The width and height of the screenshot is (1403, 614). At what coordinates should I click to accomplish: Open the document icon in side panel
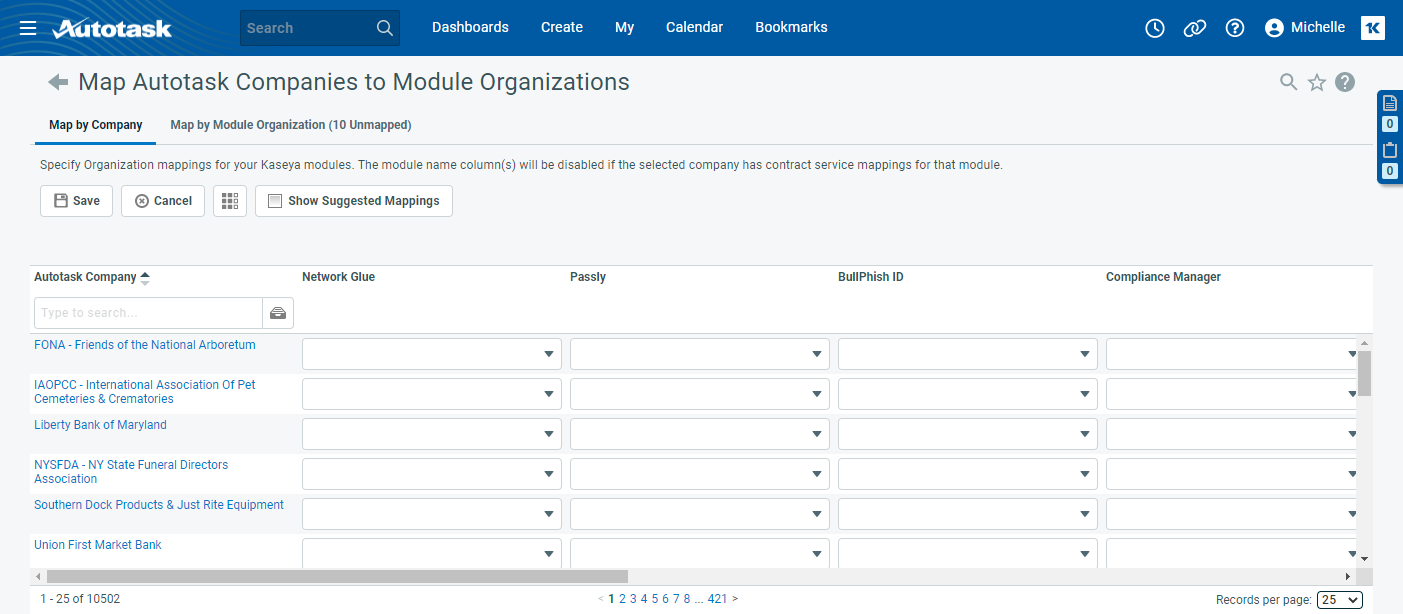tap(1389, 103)
